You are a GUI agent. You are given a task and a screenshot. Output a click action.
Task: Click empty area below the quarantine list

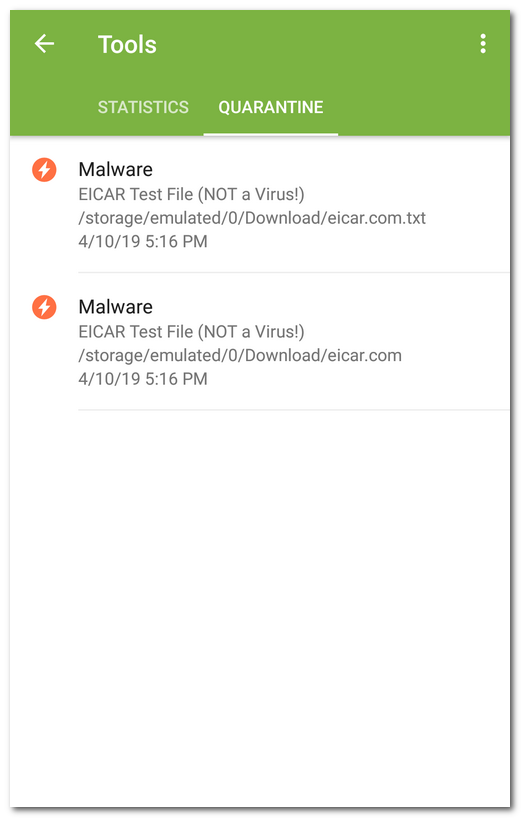[260, 605]
